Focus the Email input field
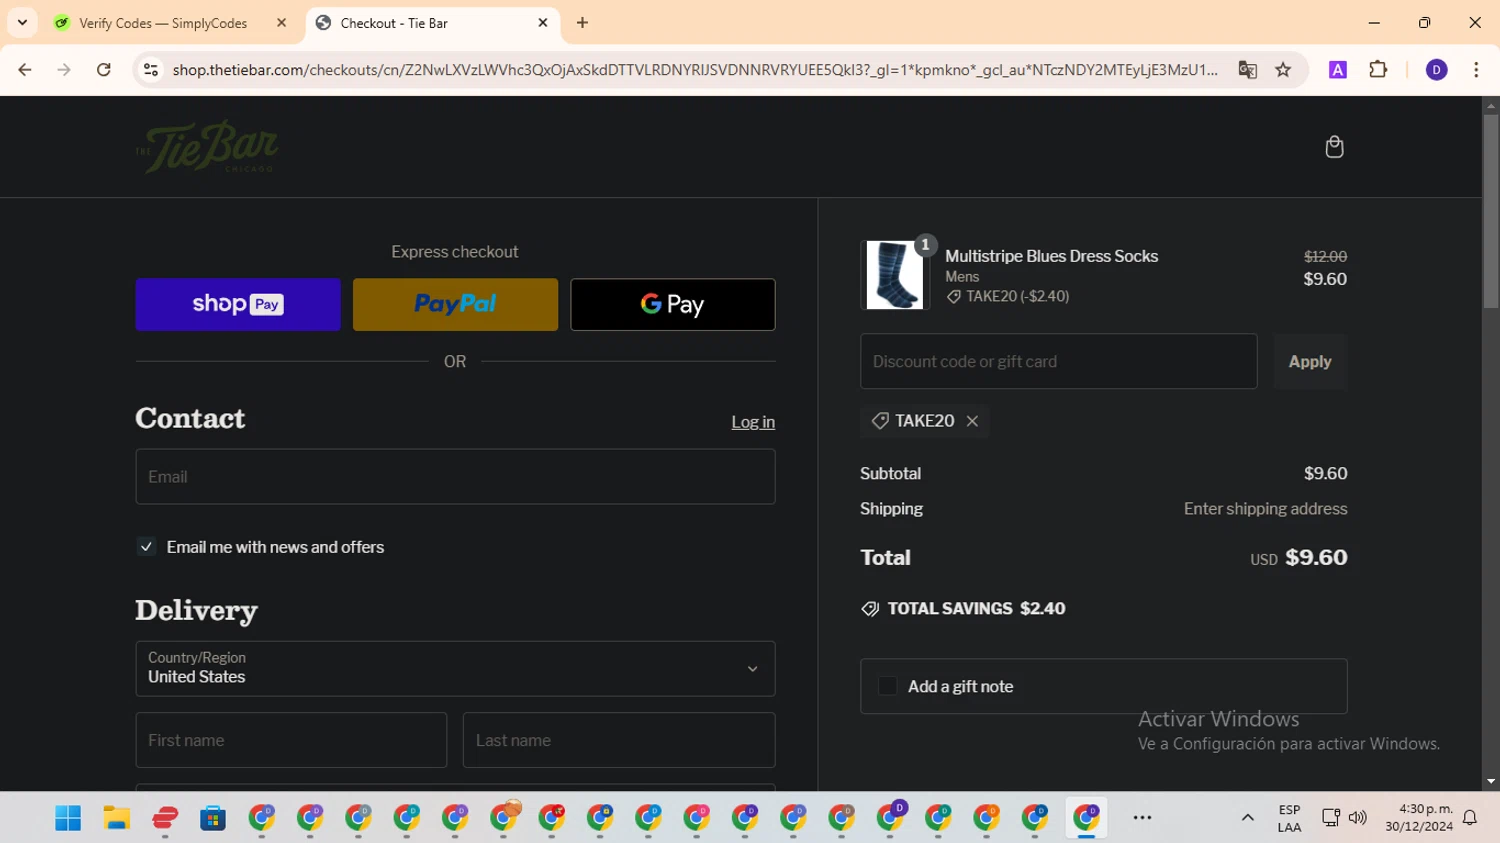Screen dimensions: 1500x843 (x=455, y=477)
